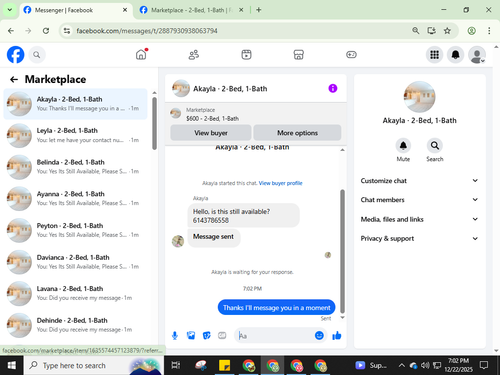Expand the Customize chat section

click(x=419, y=181)
